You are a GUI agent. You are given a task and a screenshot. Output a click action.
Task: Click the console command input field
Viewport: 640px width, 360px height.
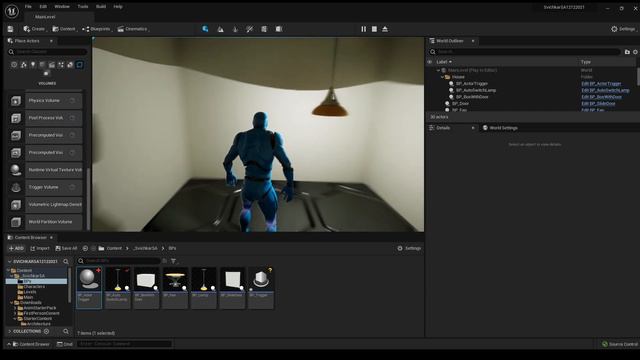click(x=124, y=344)
